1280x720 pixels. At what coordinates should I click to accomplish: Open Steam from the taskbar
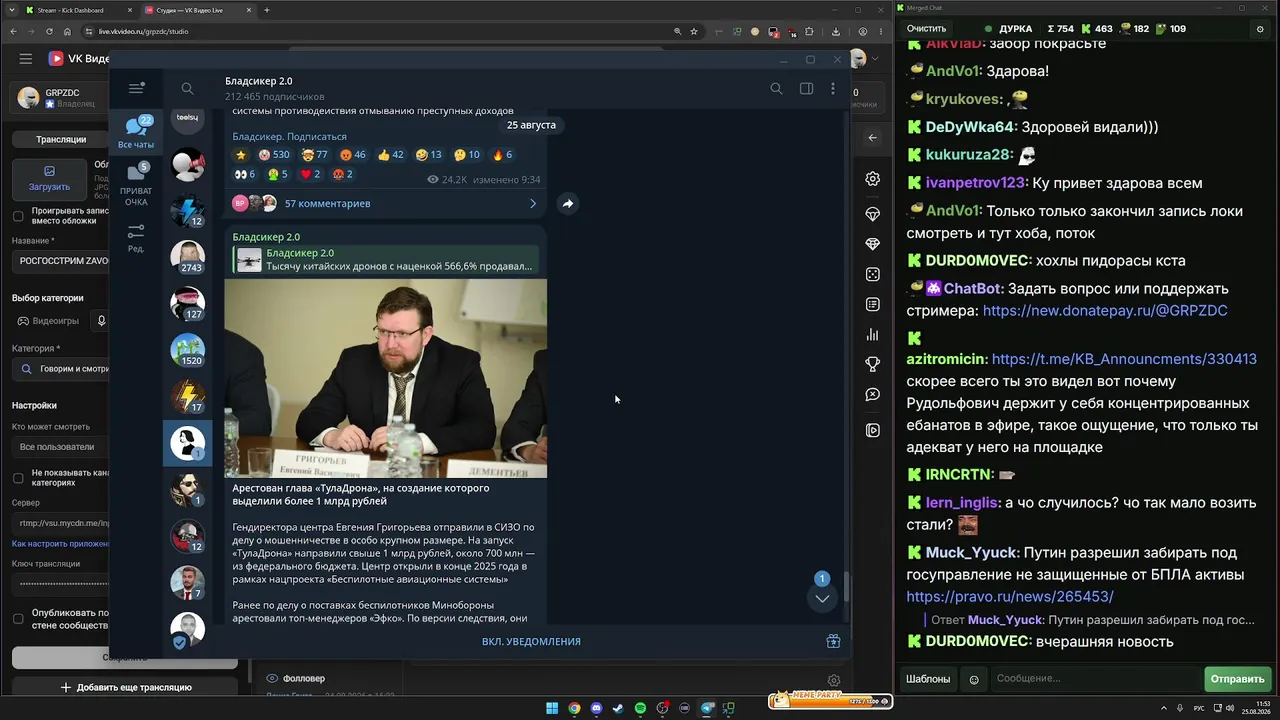[x=618, y=708]
